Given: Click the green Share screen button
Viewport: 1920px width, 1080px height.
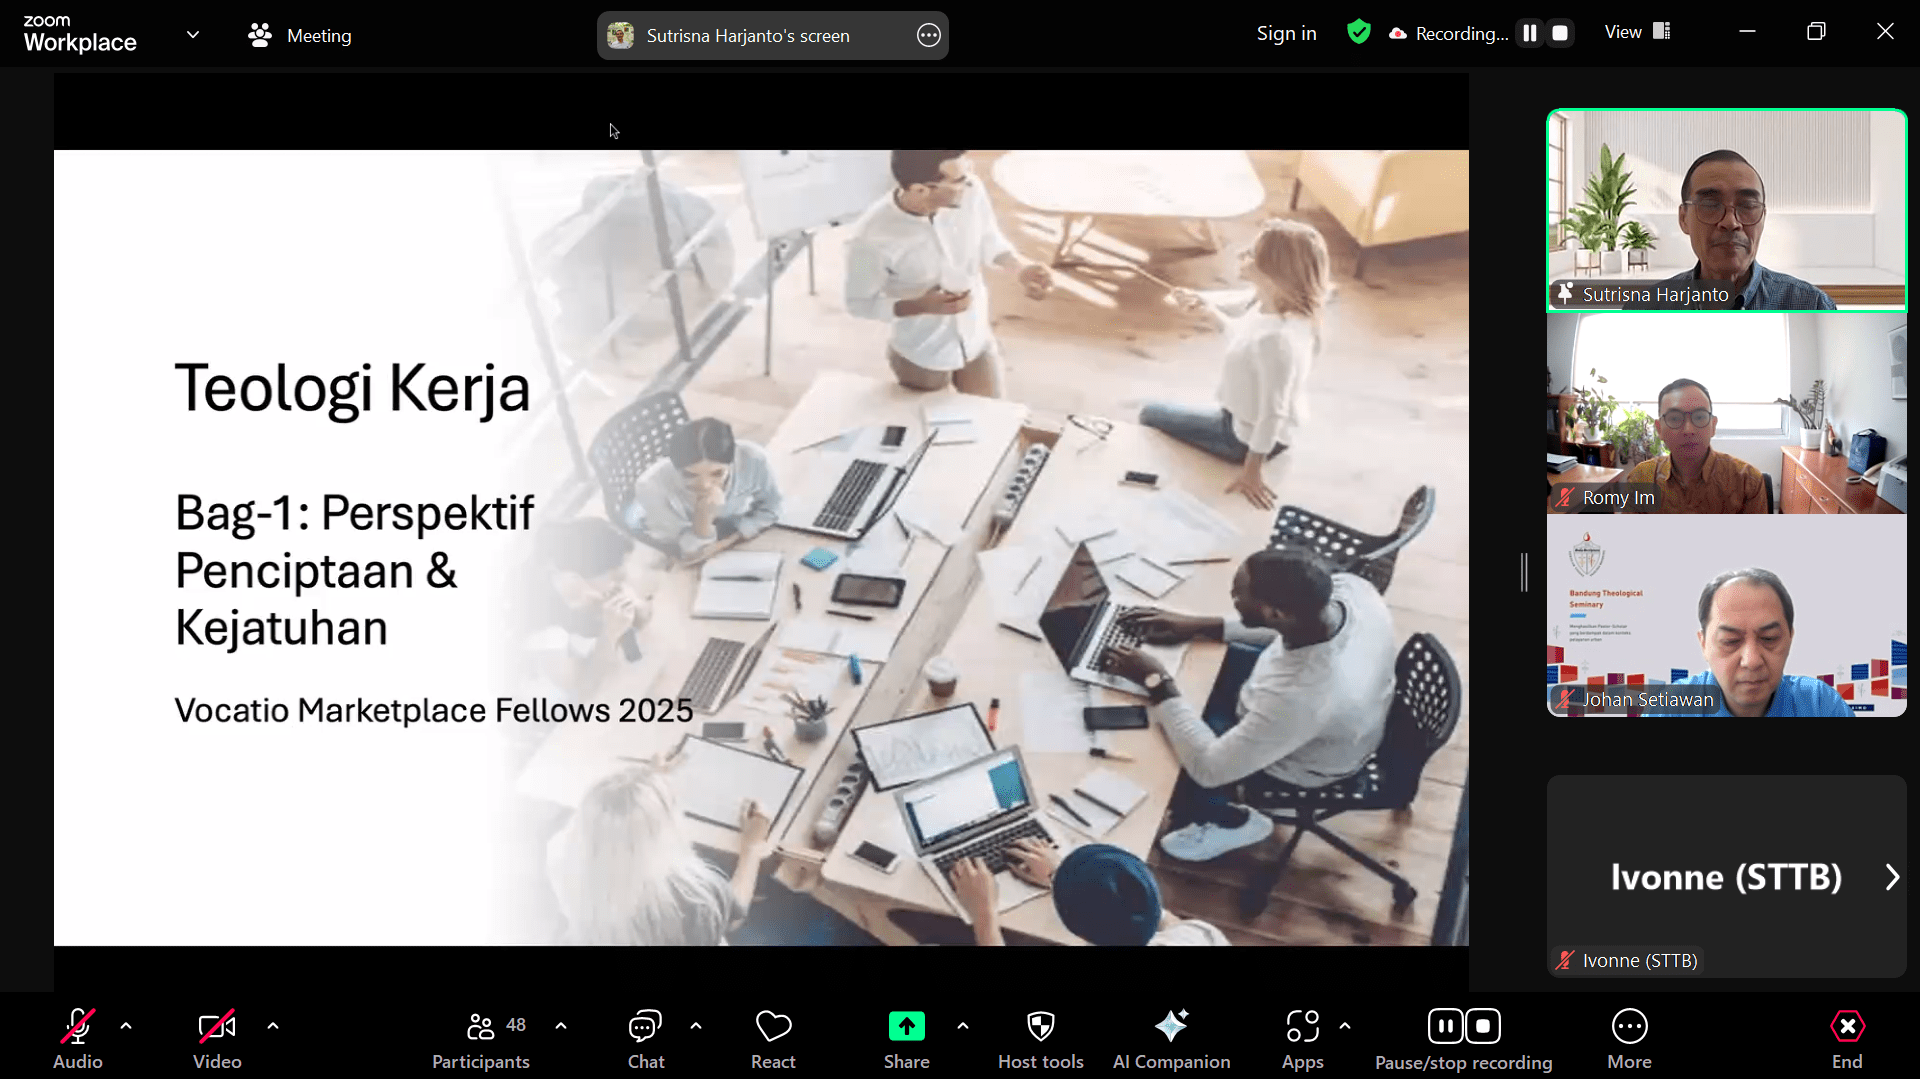Looking at the screenshot, I should tap(906, 1027).
